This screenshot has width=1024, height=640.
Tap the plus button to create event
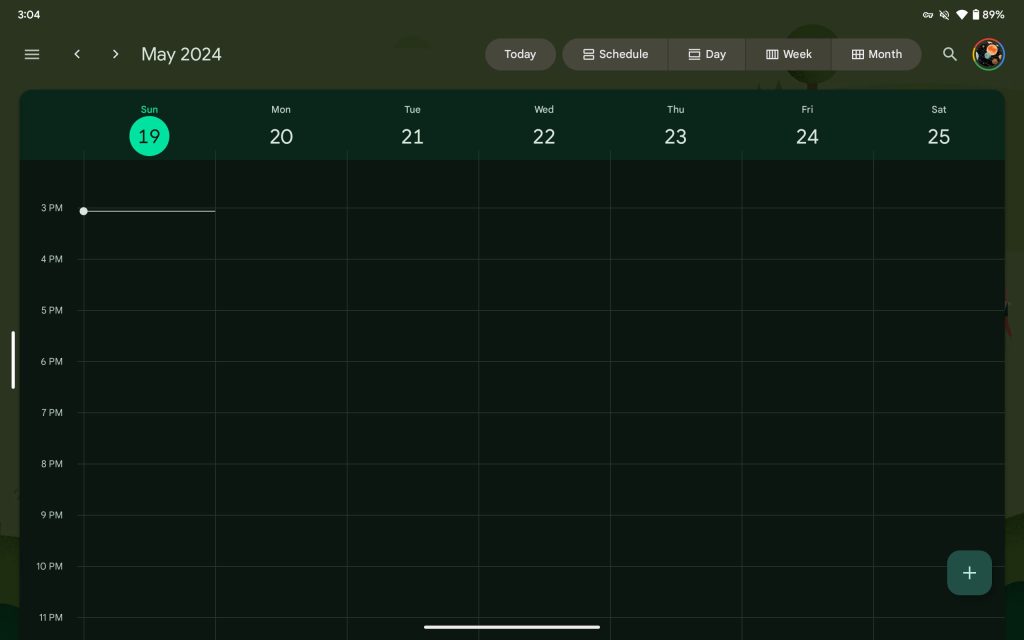pyautogui.click(x=969, y=573)
